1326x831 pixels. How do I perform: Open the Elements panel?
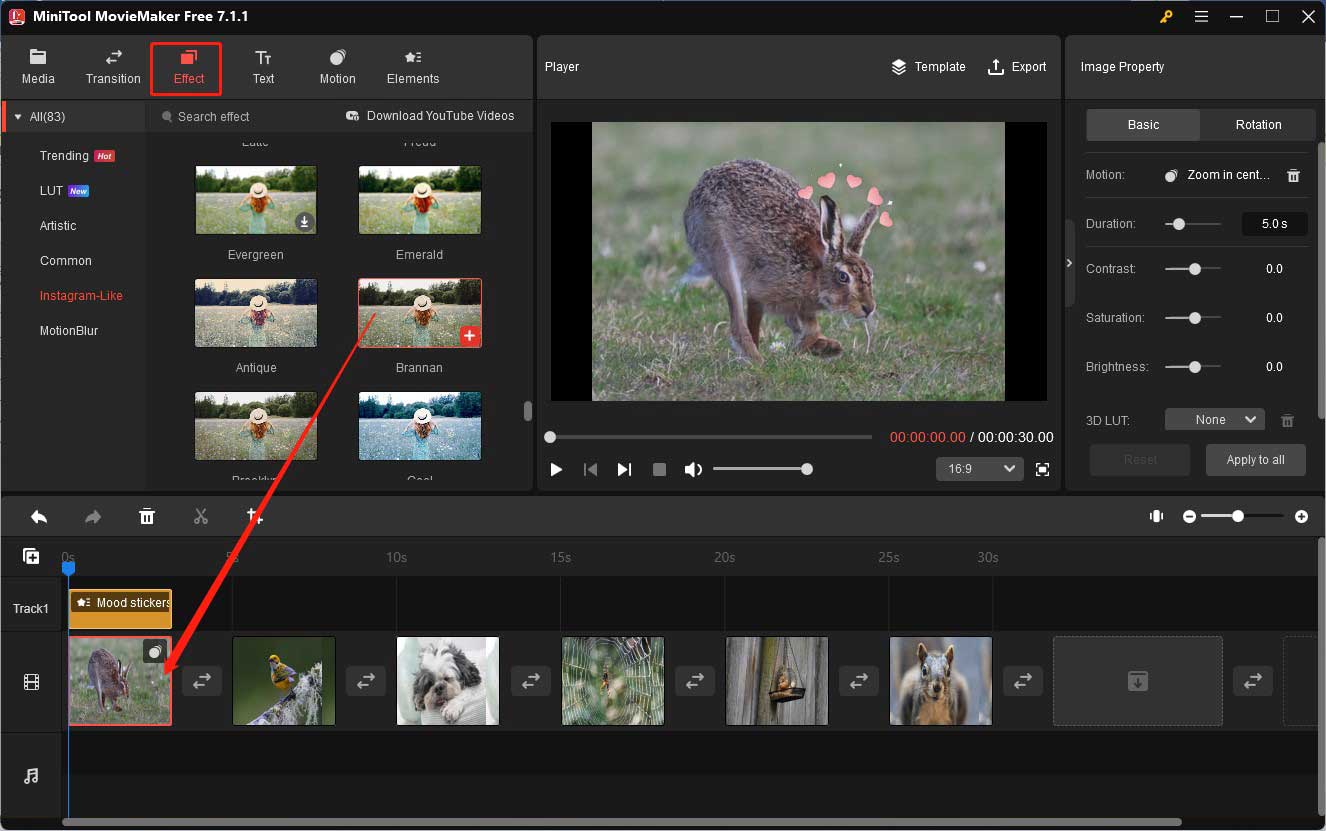click(x=412, y=66)
